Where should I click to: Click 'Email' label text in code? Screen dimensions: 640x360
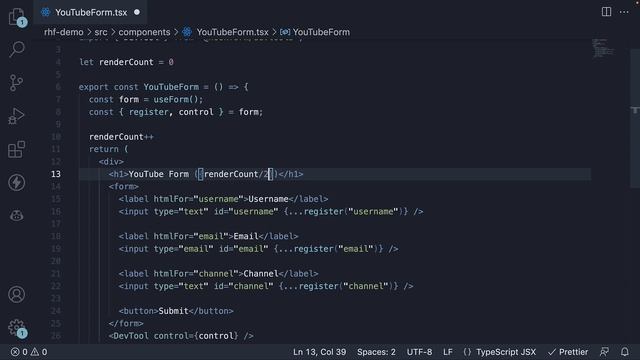[x=246, y=236]
